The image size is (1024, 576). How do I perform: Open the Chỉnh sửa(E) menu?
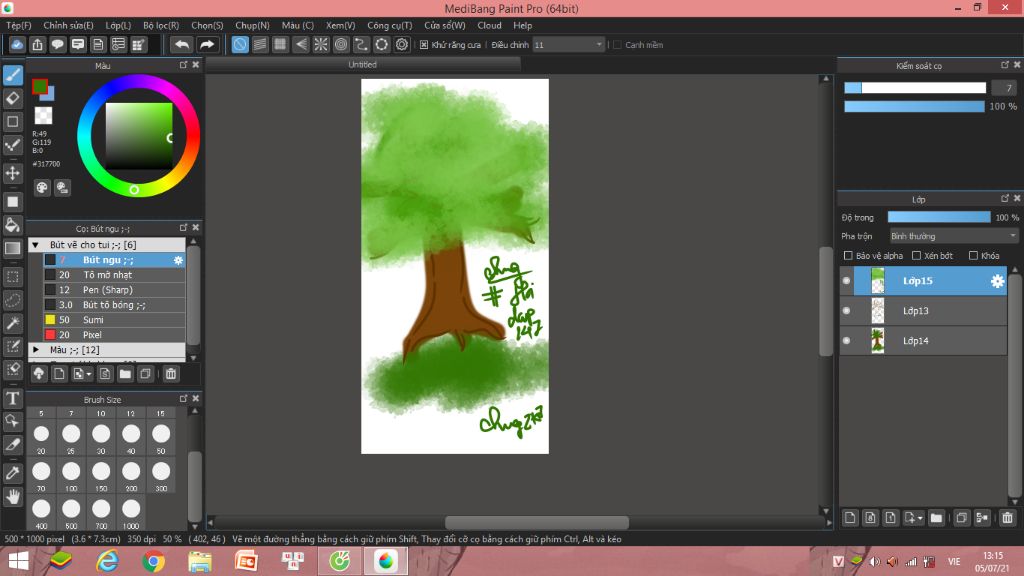click(x=69, y=25)
